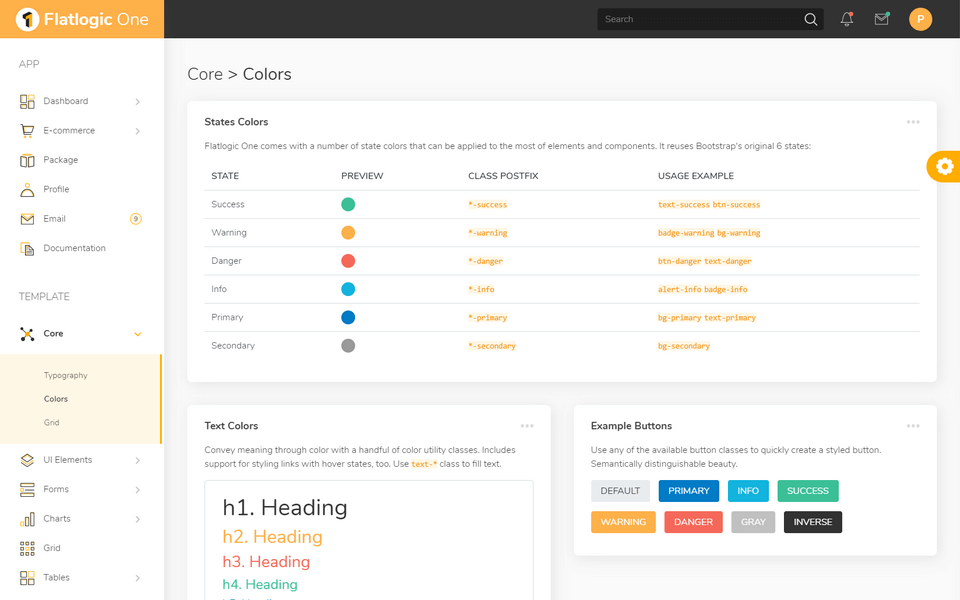960x600 pixels.
Task: Click the orange settings gear button
Action: [x=944, y=166]
